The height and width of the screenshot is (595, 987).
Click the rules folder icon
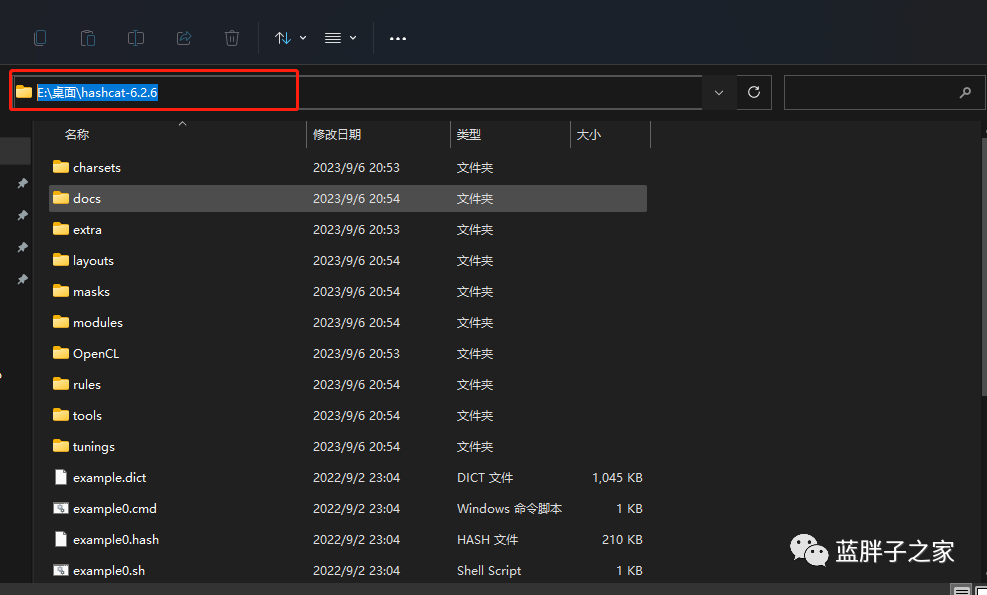tap(60, 384)
